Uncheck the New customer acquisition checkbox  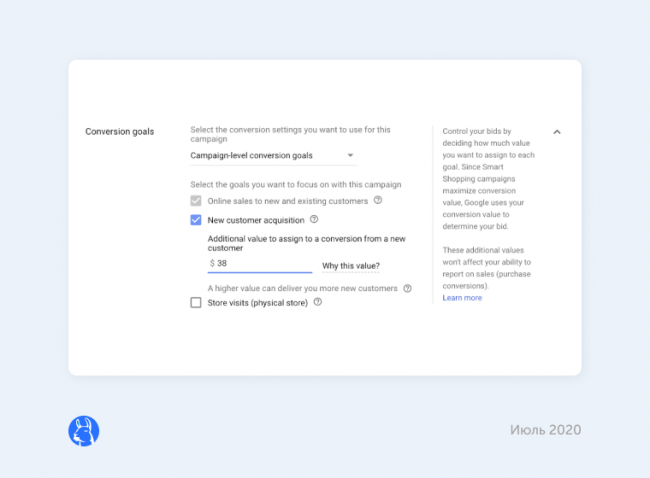196,220
